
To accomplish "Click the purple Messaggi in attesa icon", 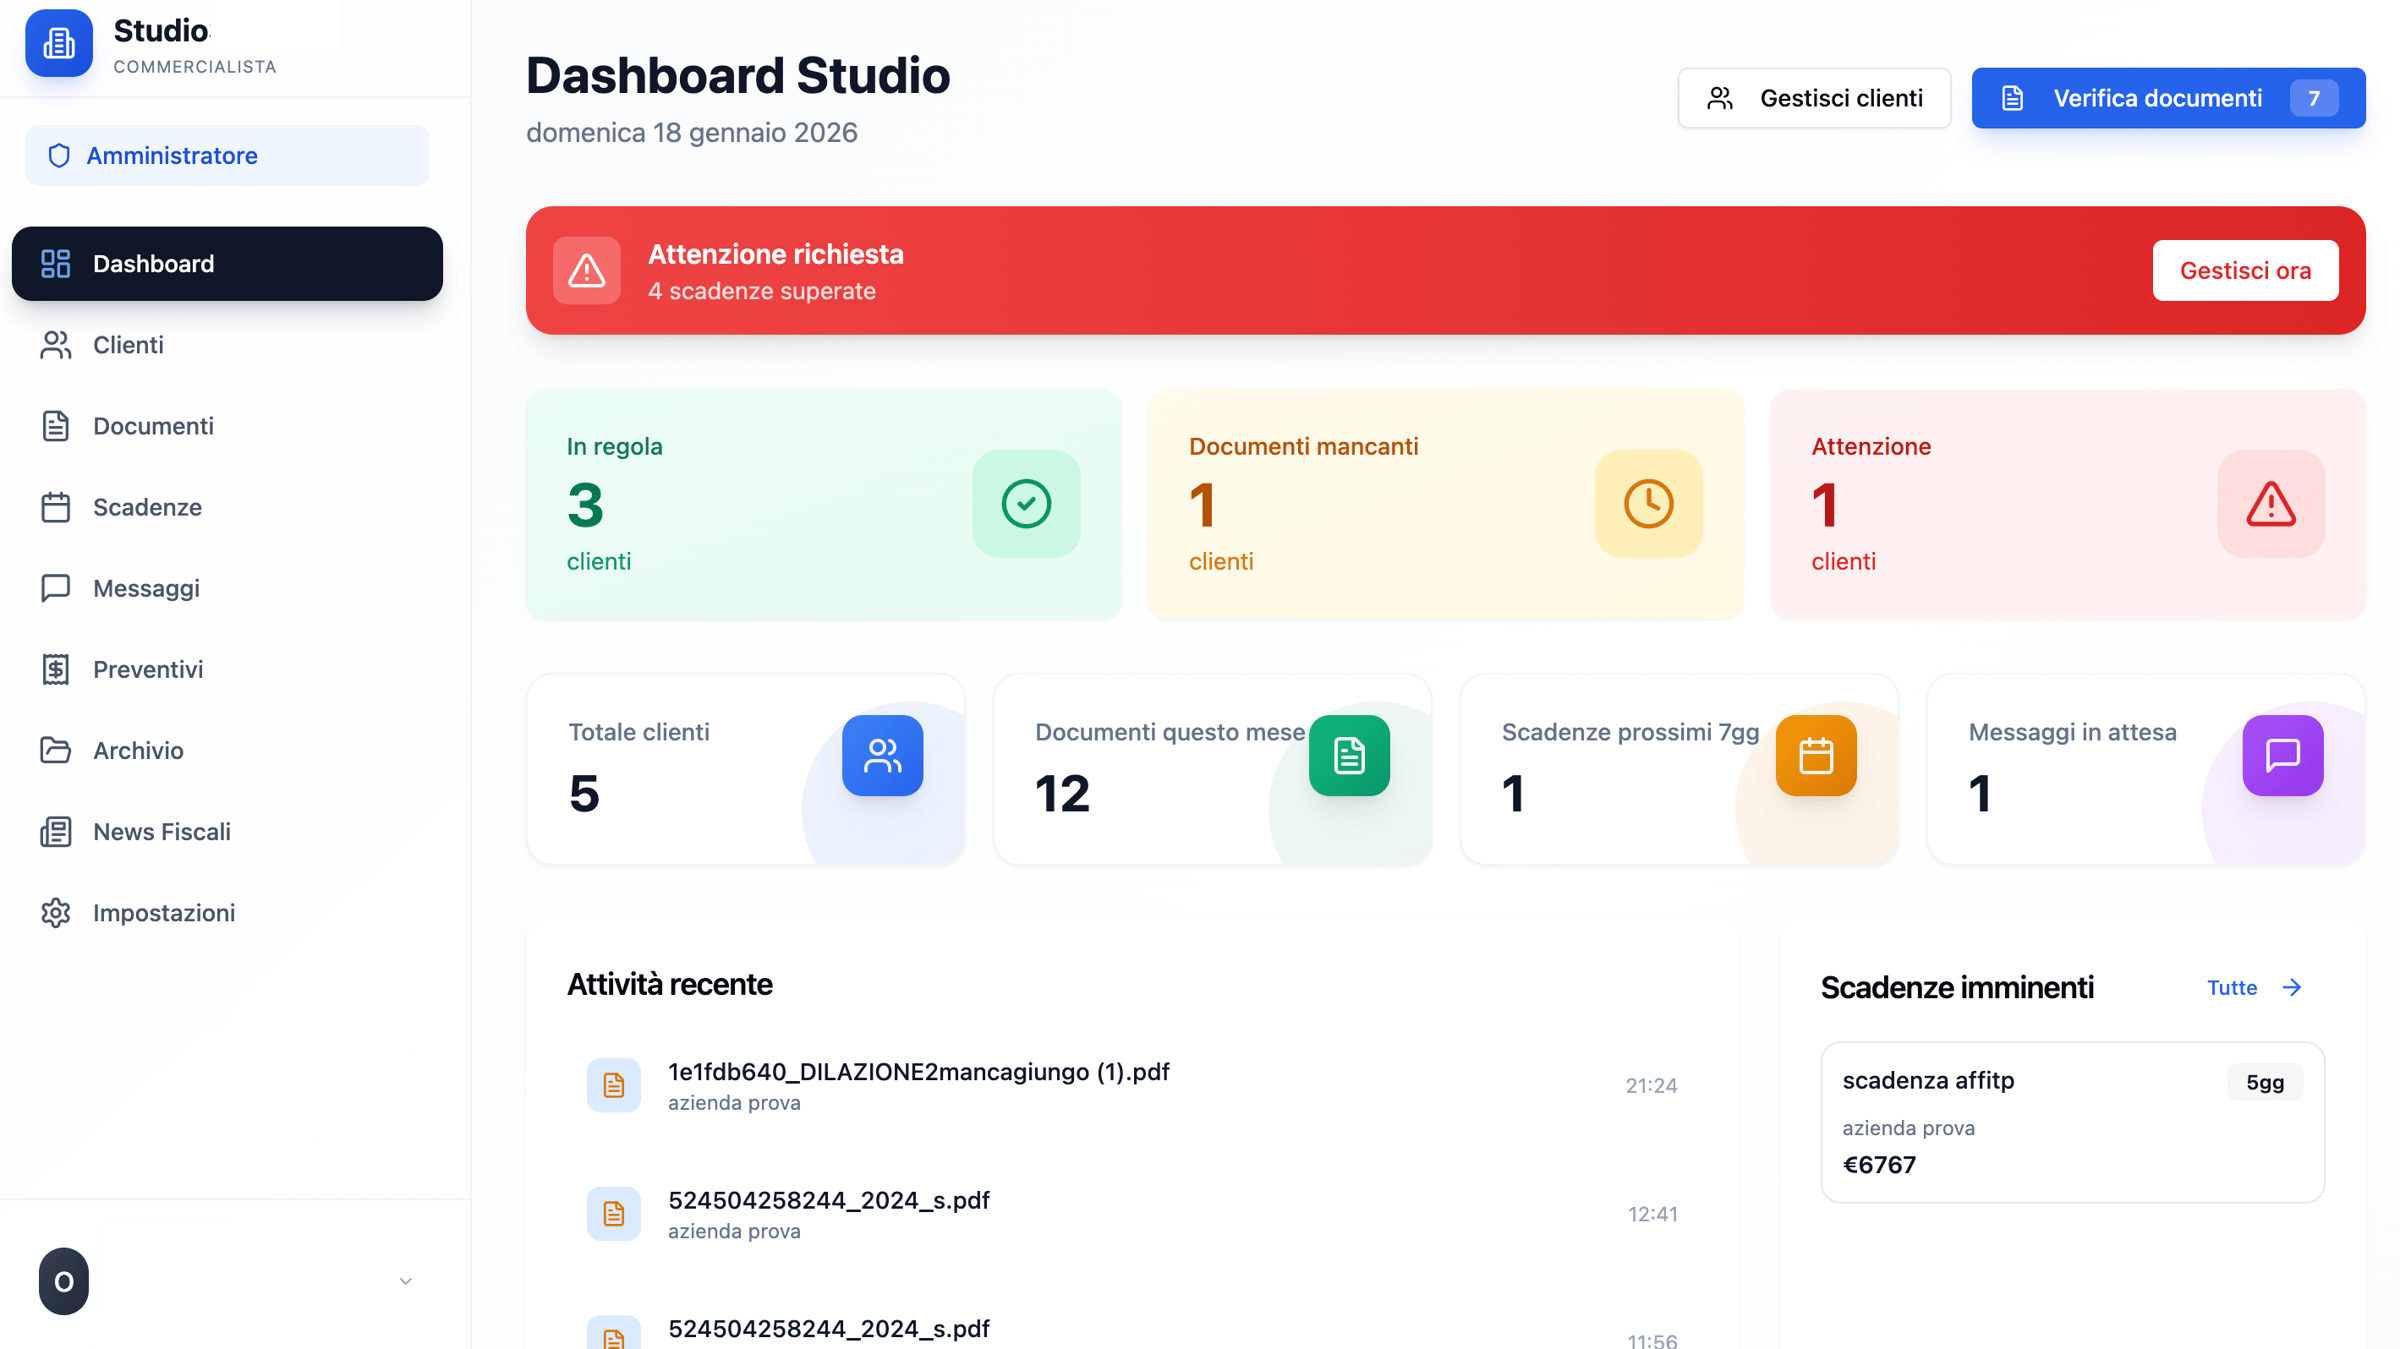I will click(2282, 756).
